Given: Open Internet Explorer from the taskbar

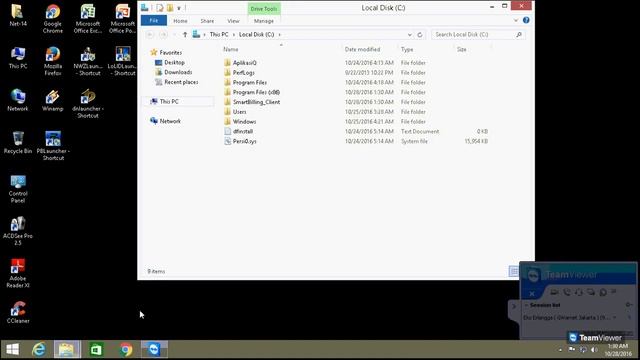Looking at the screenshot, I should (x=39, y=349).
